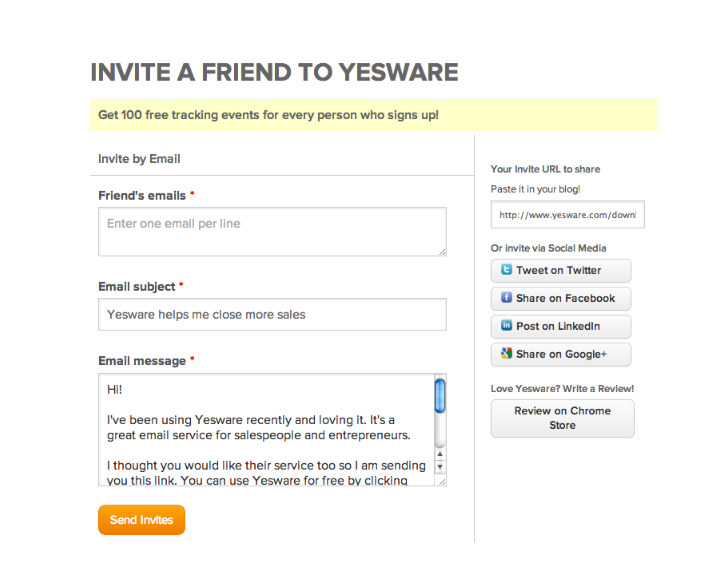Click the message scrollbar up arrow

(440, 454)
